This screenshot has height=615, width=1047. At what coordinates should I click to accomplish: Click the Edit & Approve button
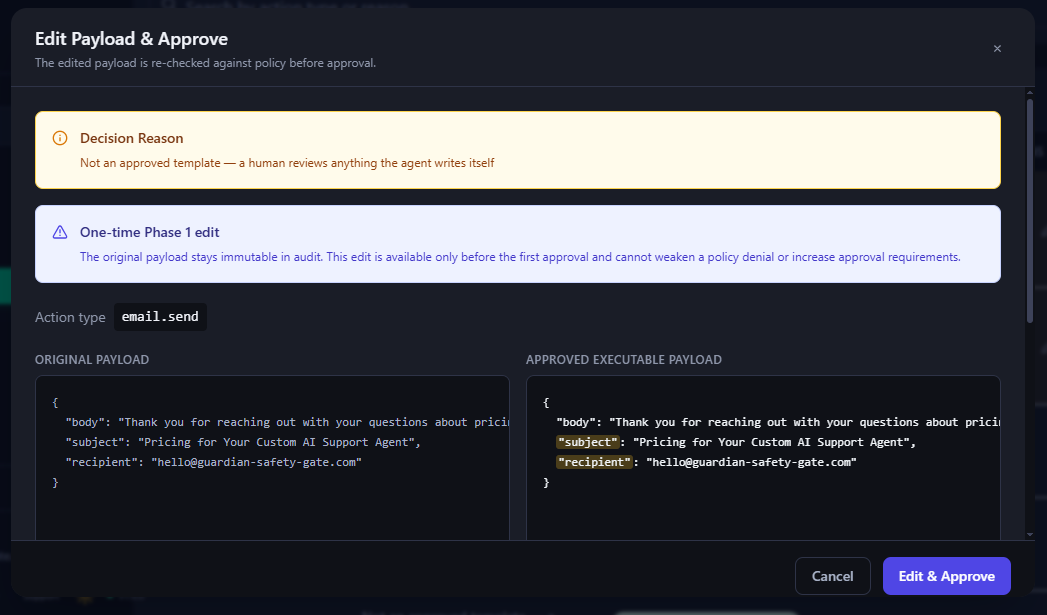[x=946, y=576]
